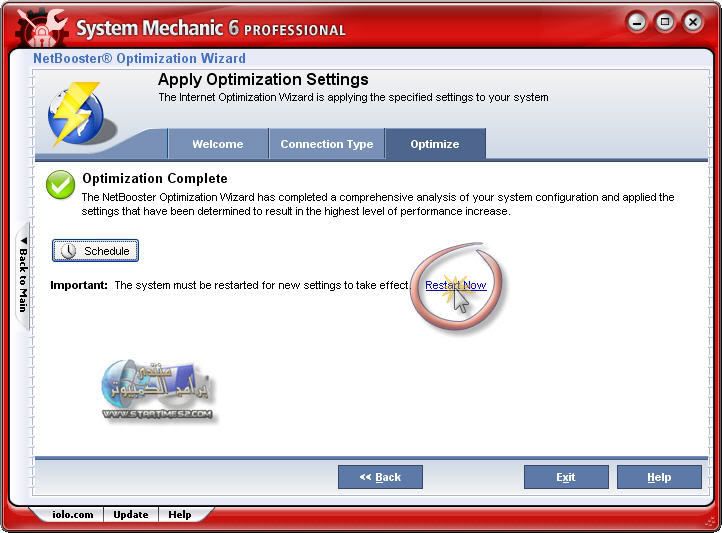Click the green checkmark completion icon
The image size is (722, 533).
(60, 185)
